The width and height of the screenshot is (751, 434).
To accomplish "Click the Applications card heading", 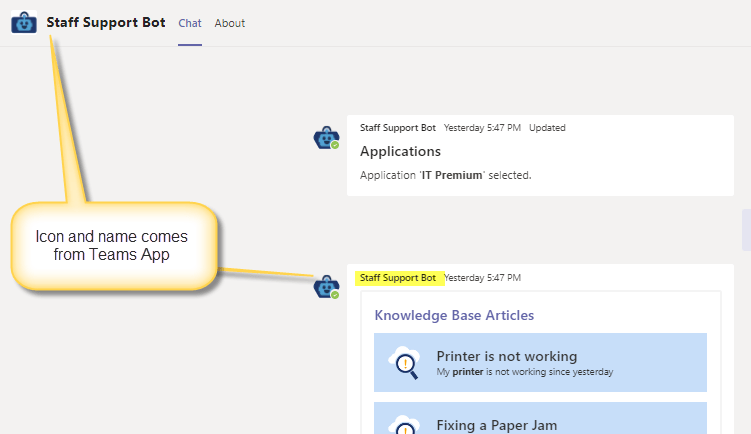I will coord(400,152).
